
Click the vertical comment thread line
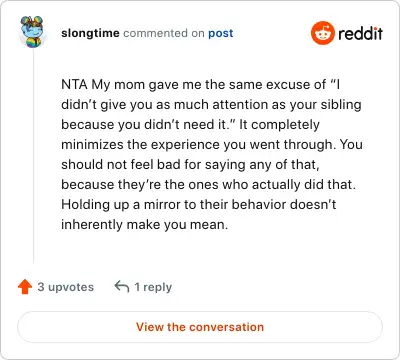[x=33, y=157]
